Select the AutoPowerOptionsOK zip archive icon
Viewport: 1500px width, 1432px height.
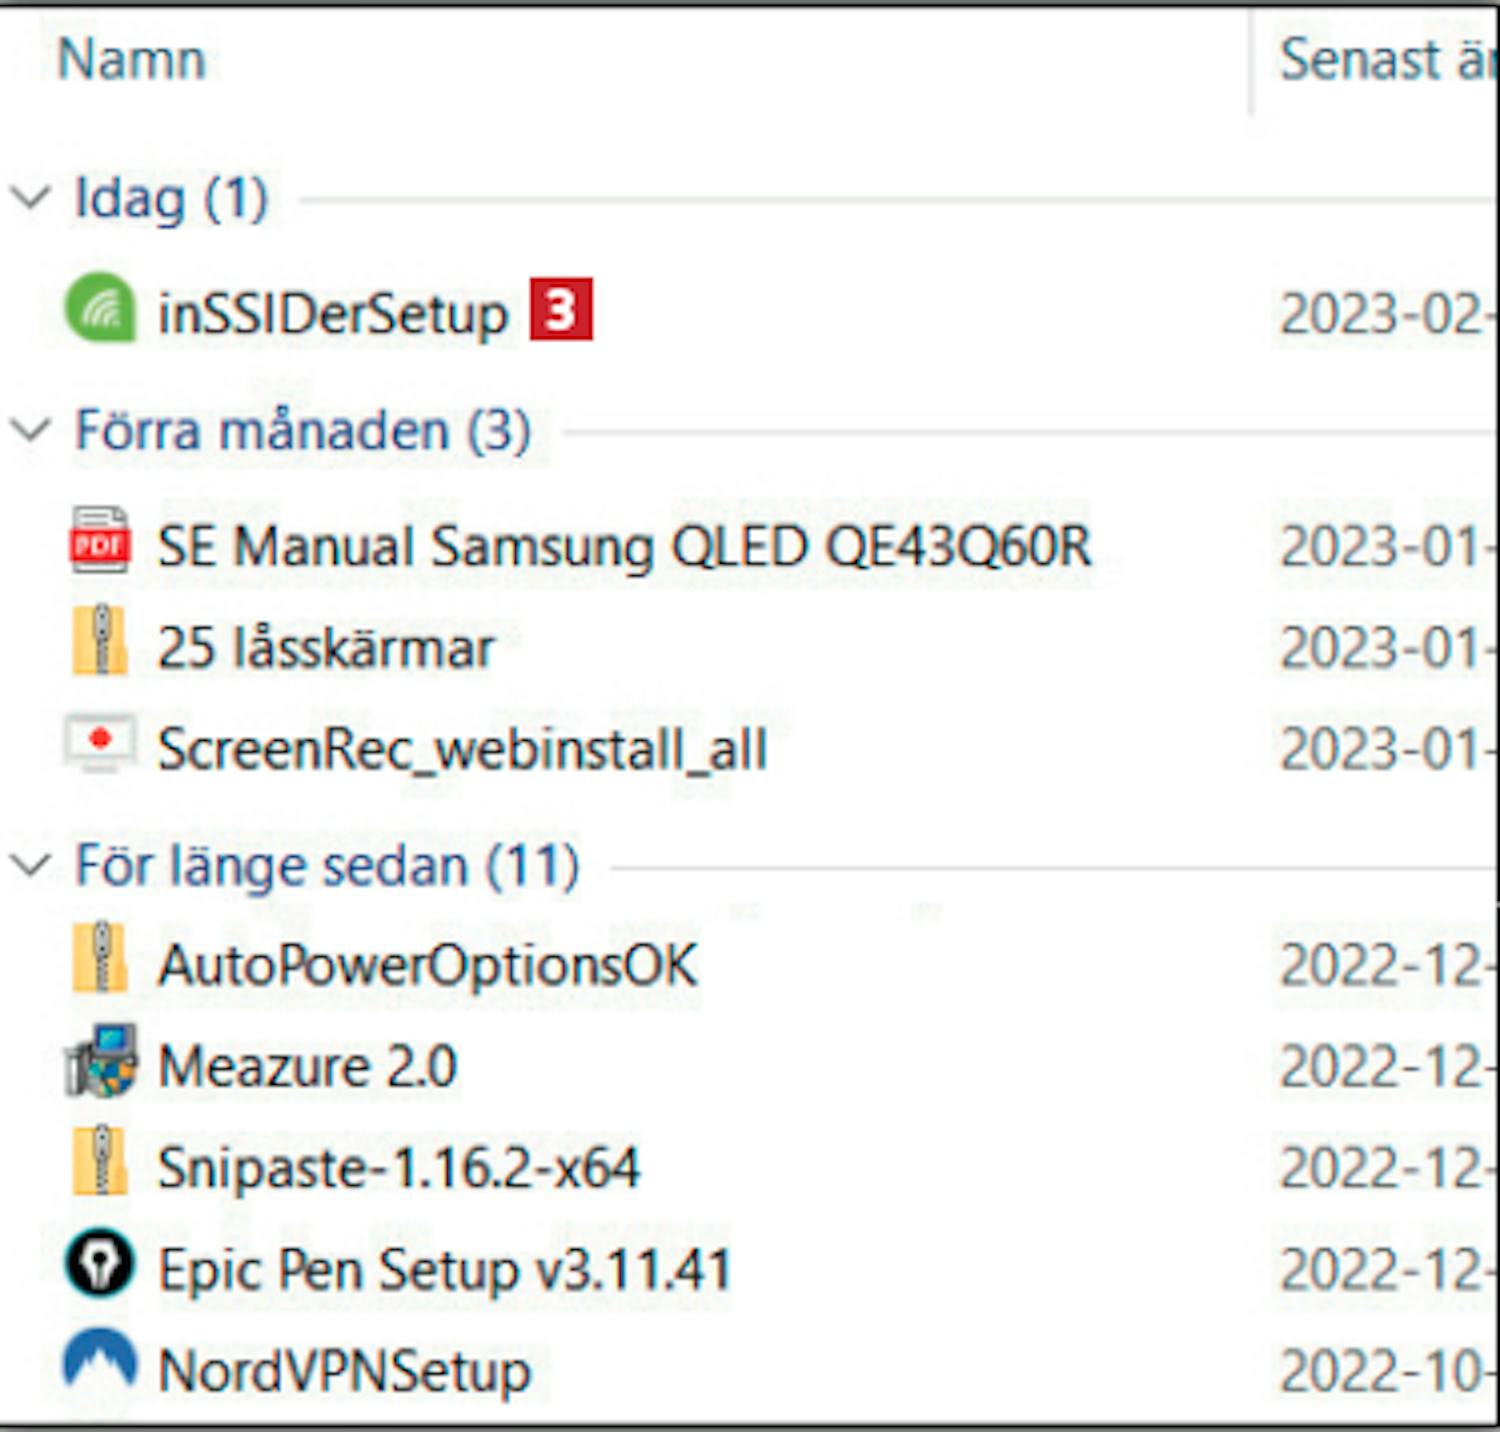[x=99, y=960]
